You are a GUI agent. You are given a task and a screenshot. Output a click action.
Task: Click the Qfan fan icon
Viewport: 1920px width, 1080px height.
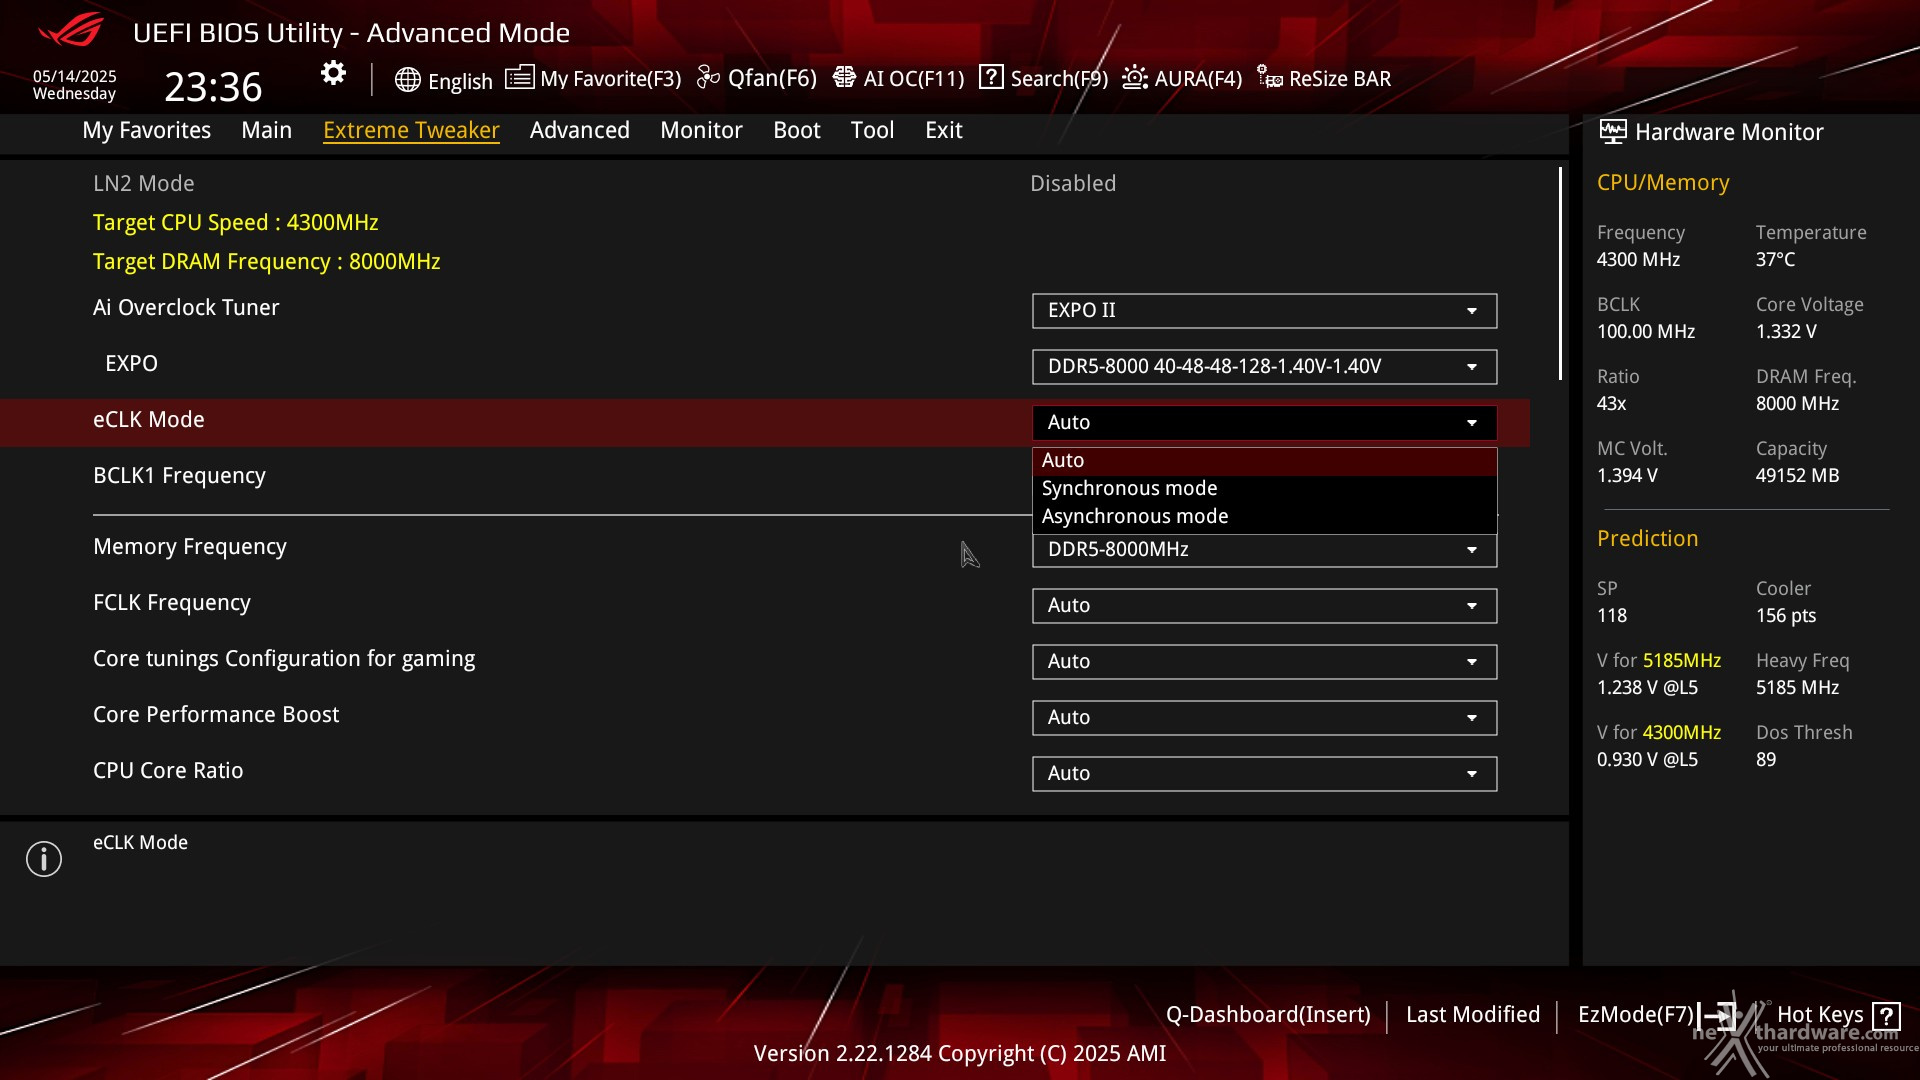click(708, 77)
